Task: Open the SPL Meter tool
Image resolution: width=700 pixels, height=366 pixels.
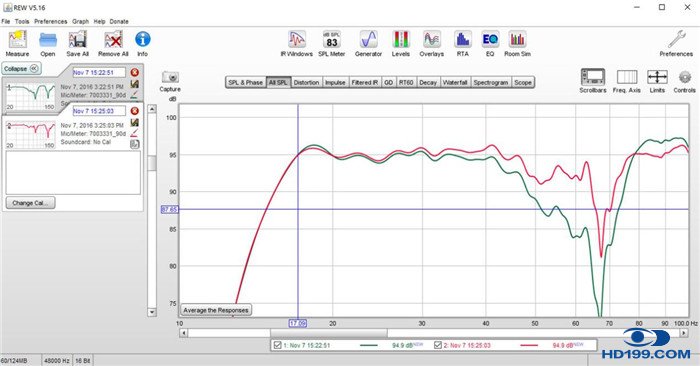Action: pyautogui.click(x=332, y=43)
